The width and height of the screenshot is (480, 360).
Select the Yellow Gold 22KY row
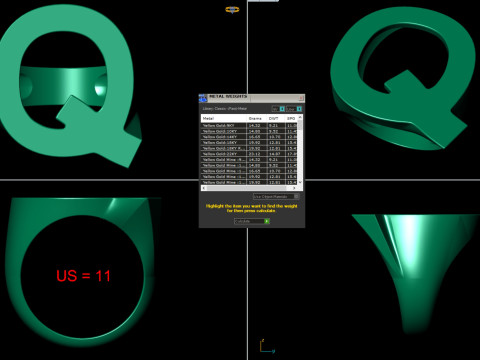pos(249,154)
